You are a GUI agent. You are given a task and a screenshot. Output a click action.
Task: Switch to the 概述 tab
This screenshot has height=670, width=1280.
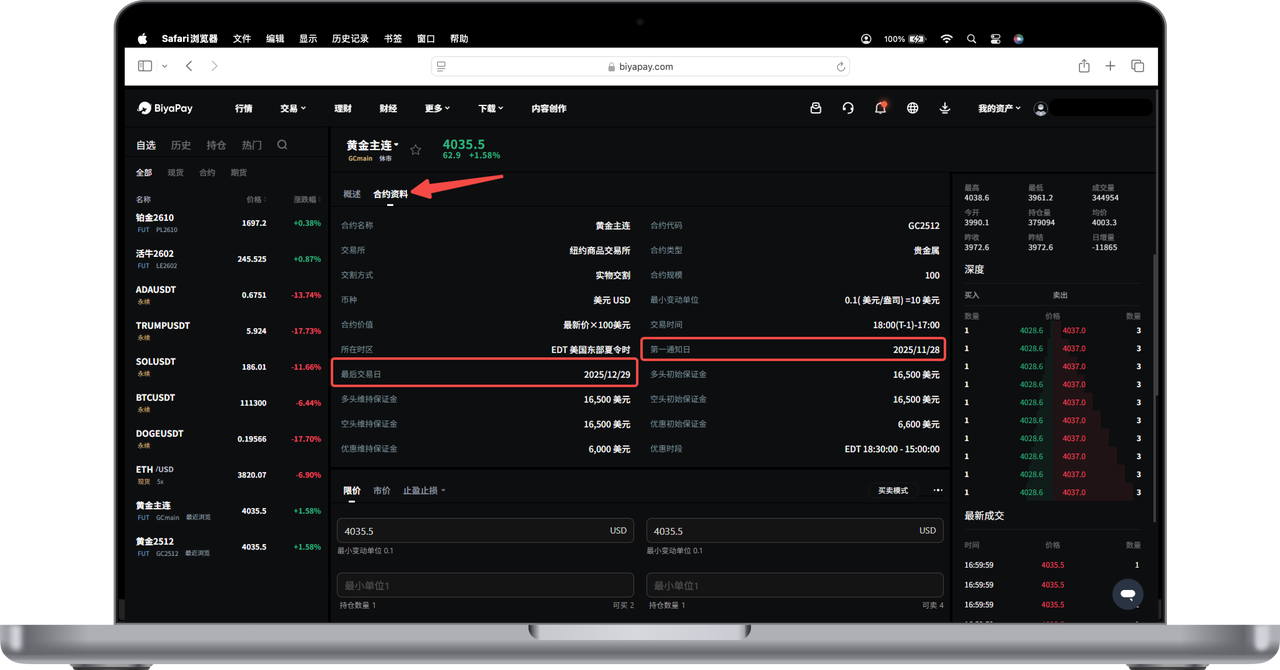tap(352, 194)
